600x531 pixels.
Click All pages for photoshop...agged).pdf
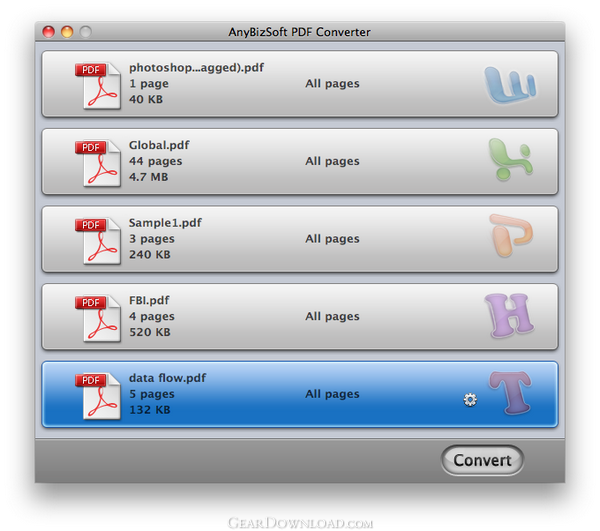332,84
